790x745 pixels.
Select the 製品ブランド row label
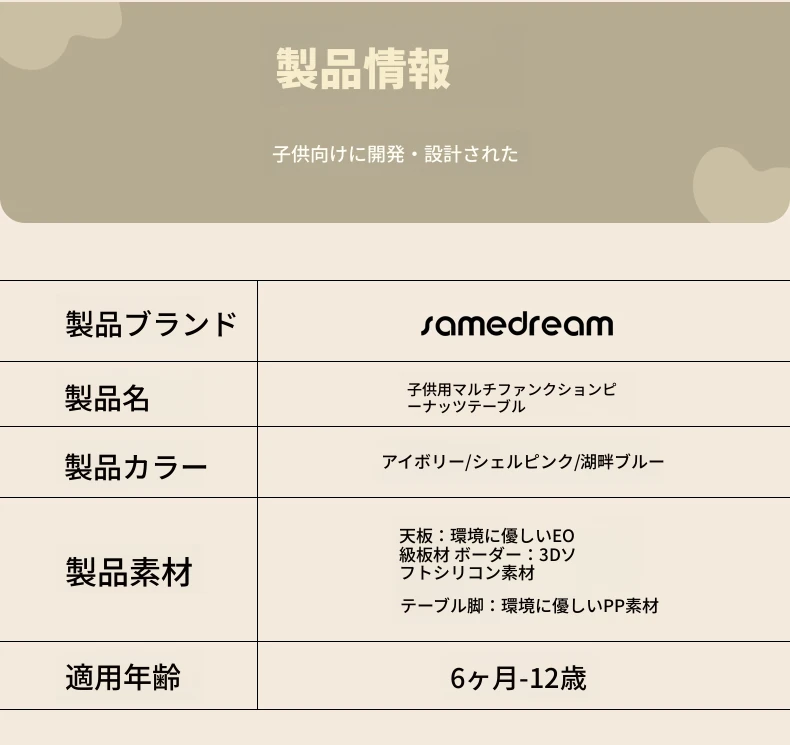[x=151, y=324]
